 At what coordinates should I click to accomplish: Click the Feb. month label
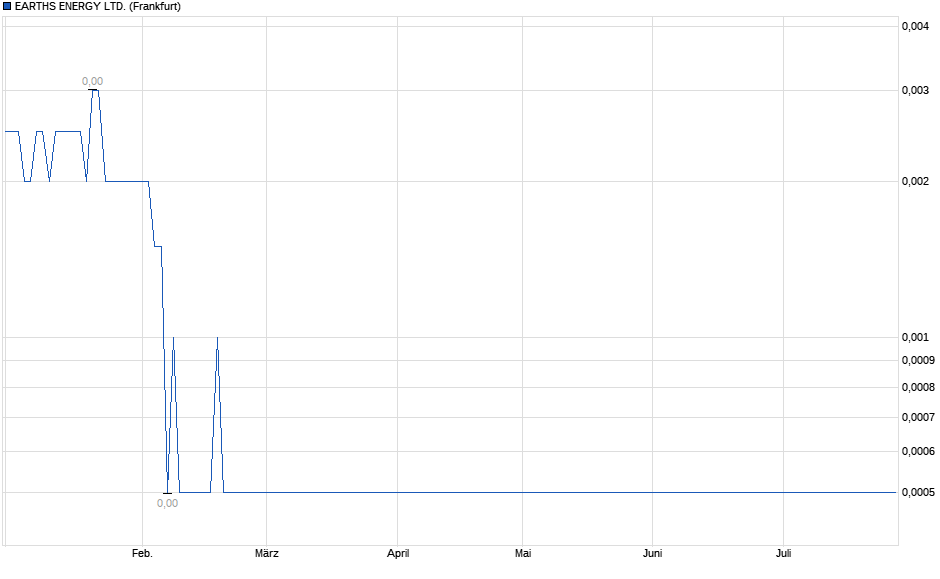coord(142,553)
